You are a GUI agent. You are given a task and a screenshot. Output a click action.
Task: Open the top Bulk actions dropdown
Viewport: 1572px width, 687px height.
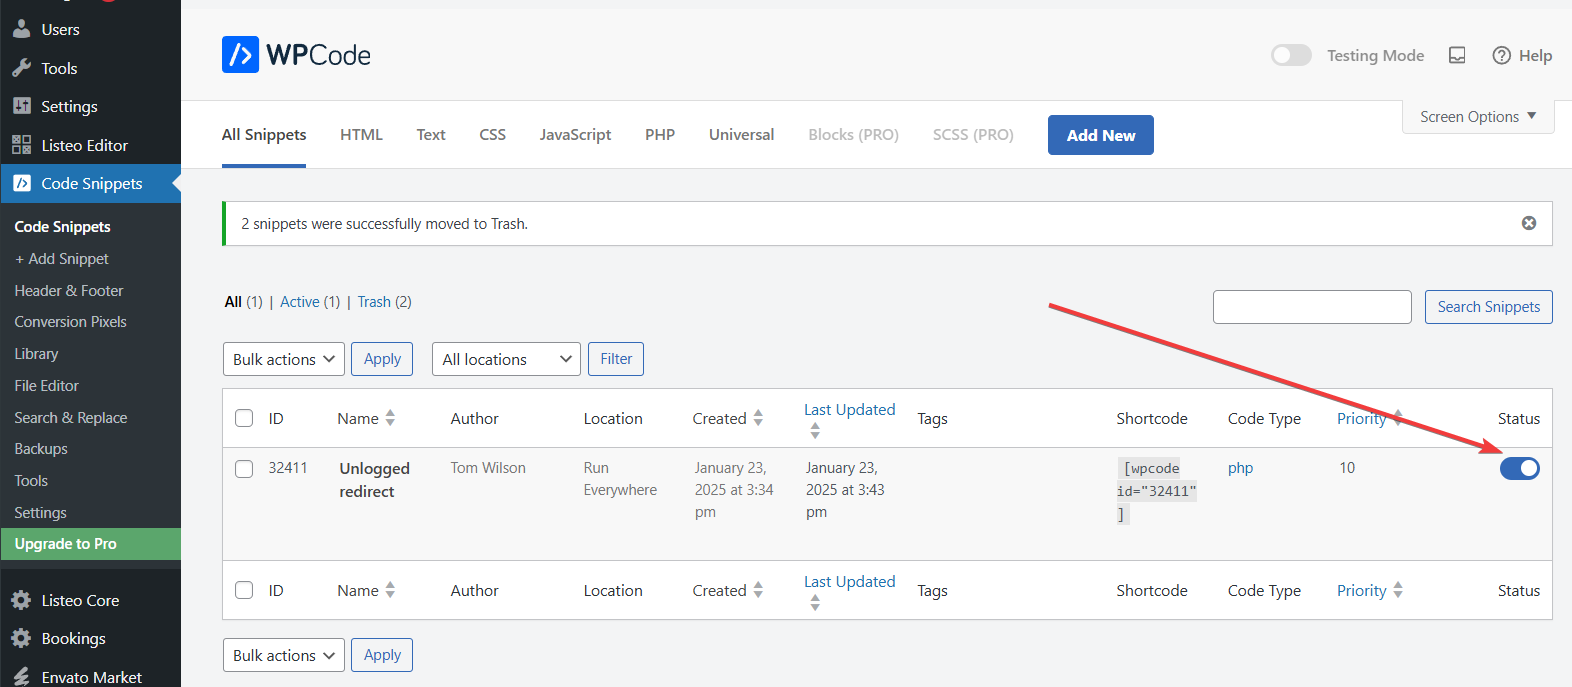pyautogui.click(x=283, y=359)
